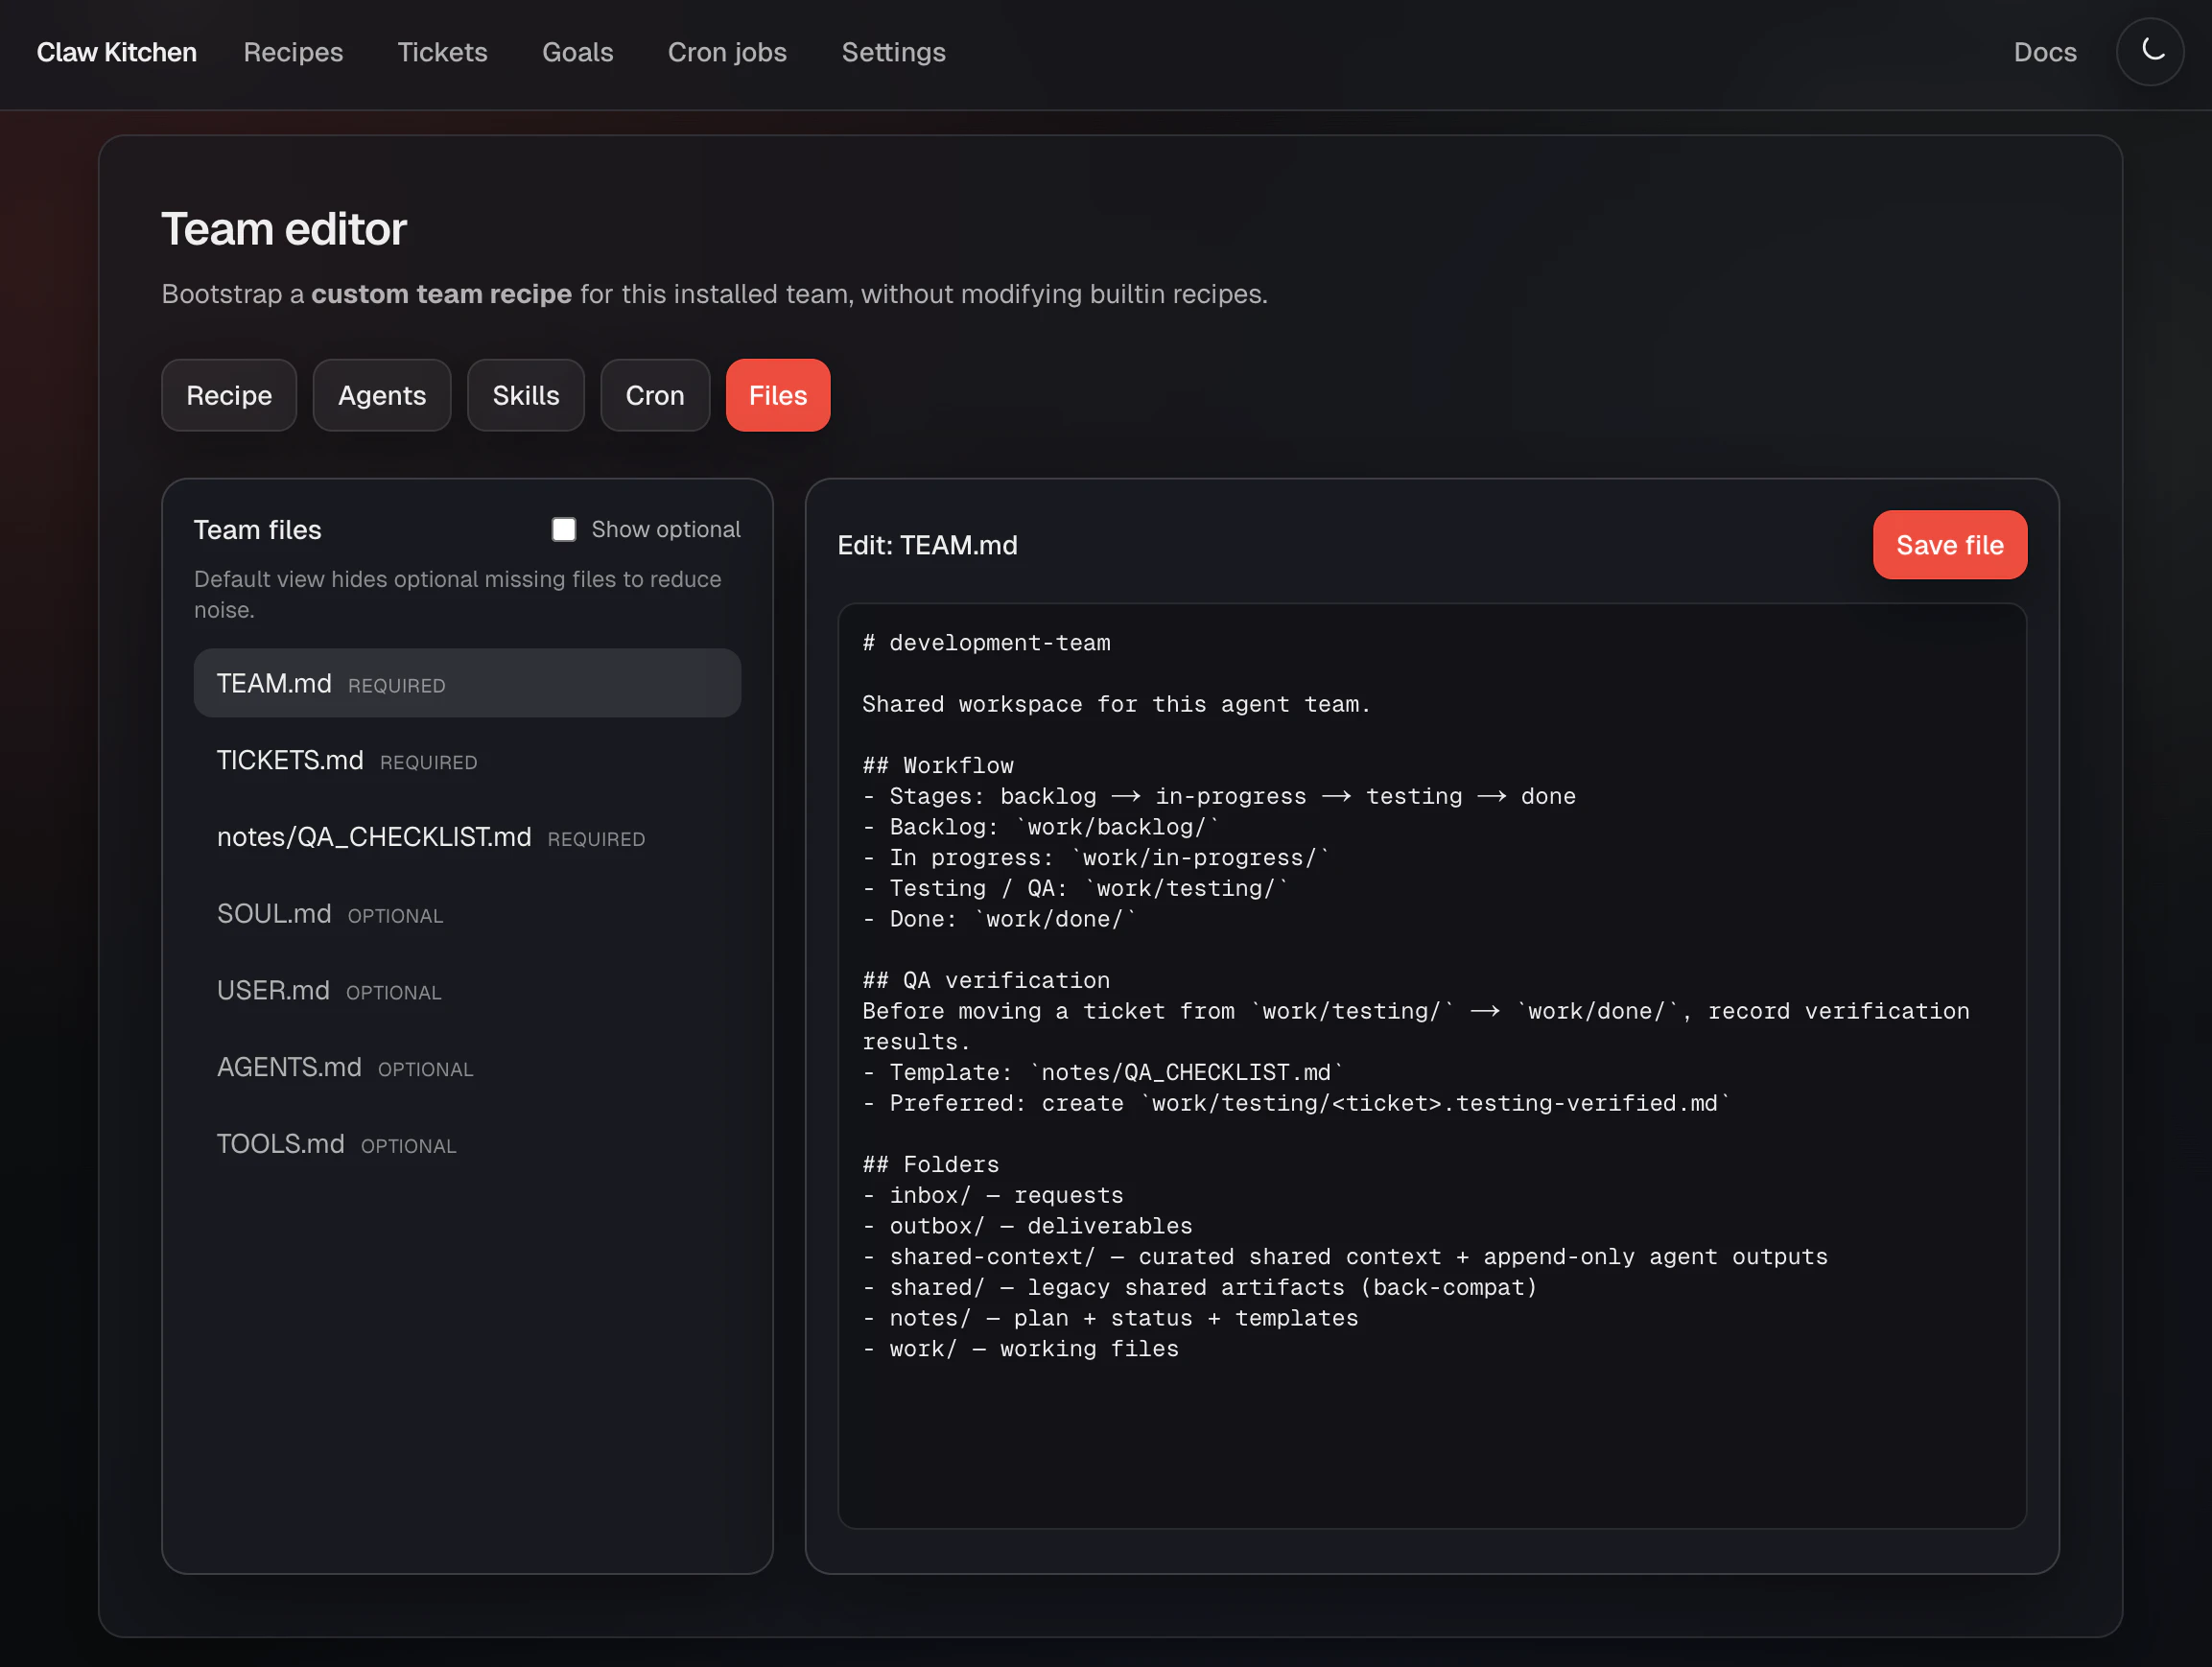Open the Goals page
The image size is (2212, 1667).
(577, 52)
